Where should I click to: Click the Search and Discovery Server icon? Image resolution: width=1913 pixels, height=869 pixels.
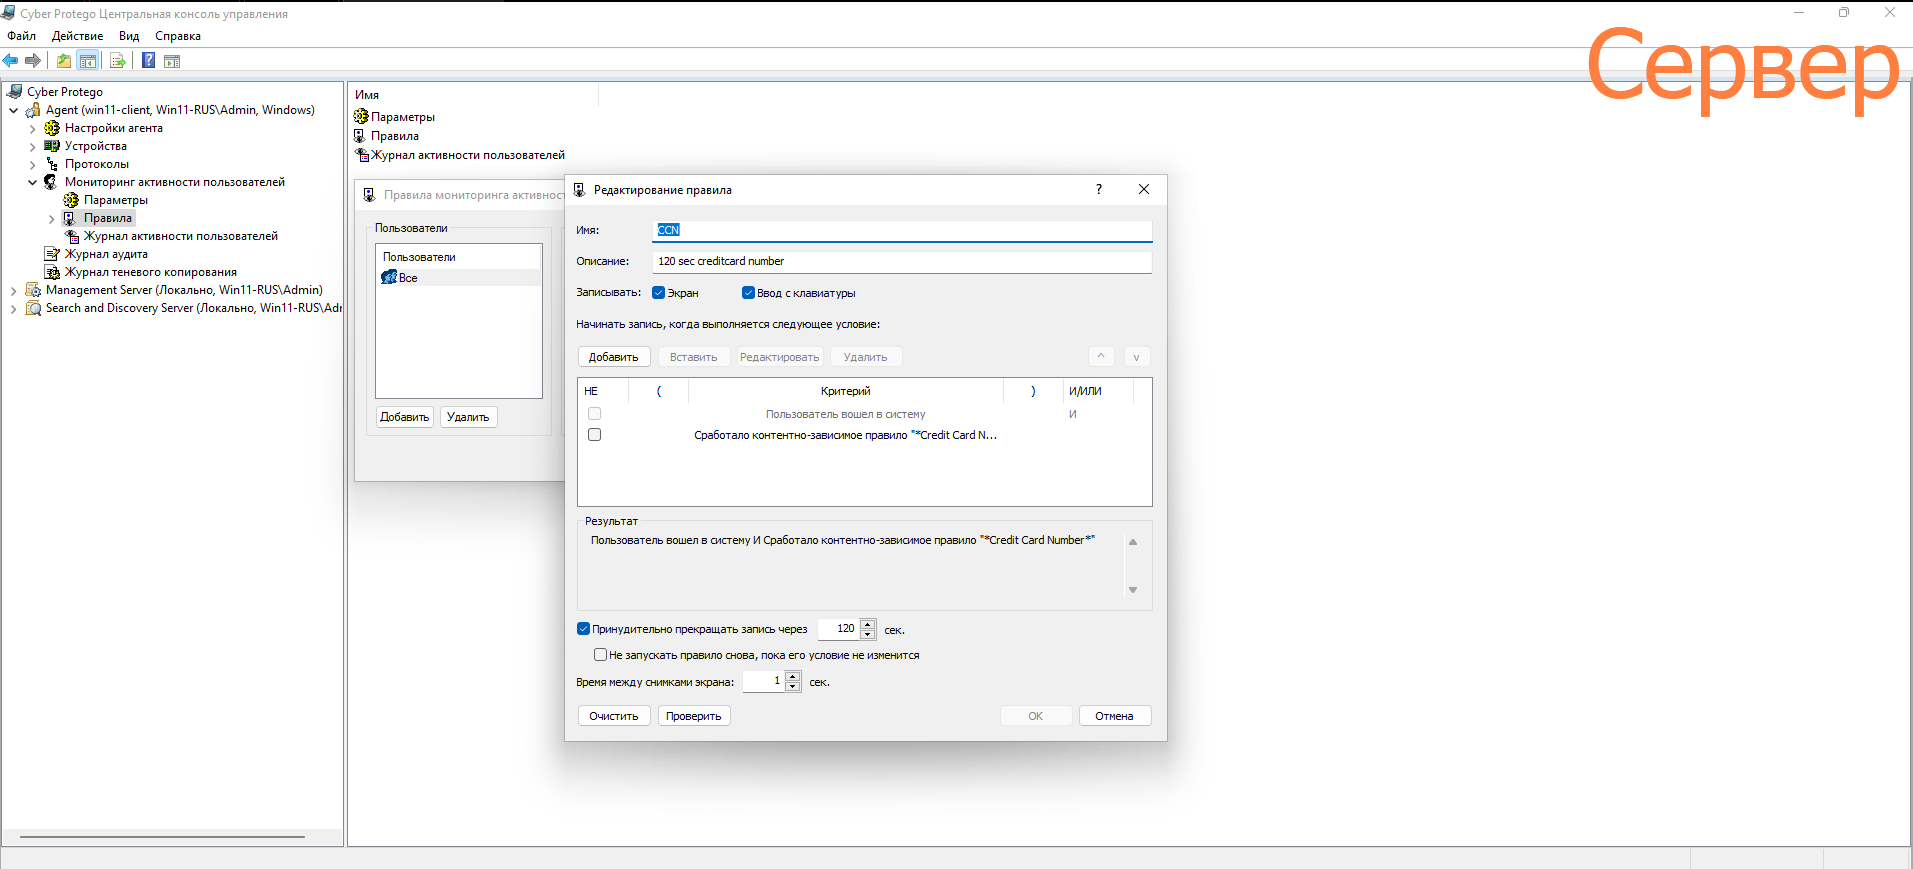(33, 308)
